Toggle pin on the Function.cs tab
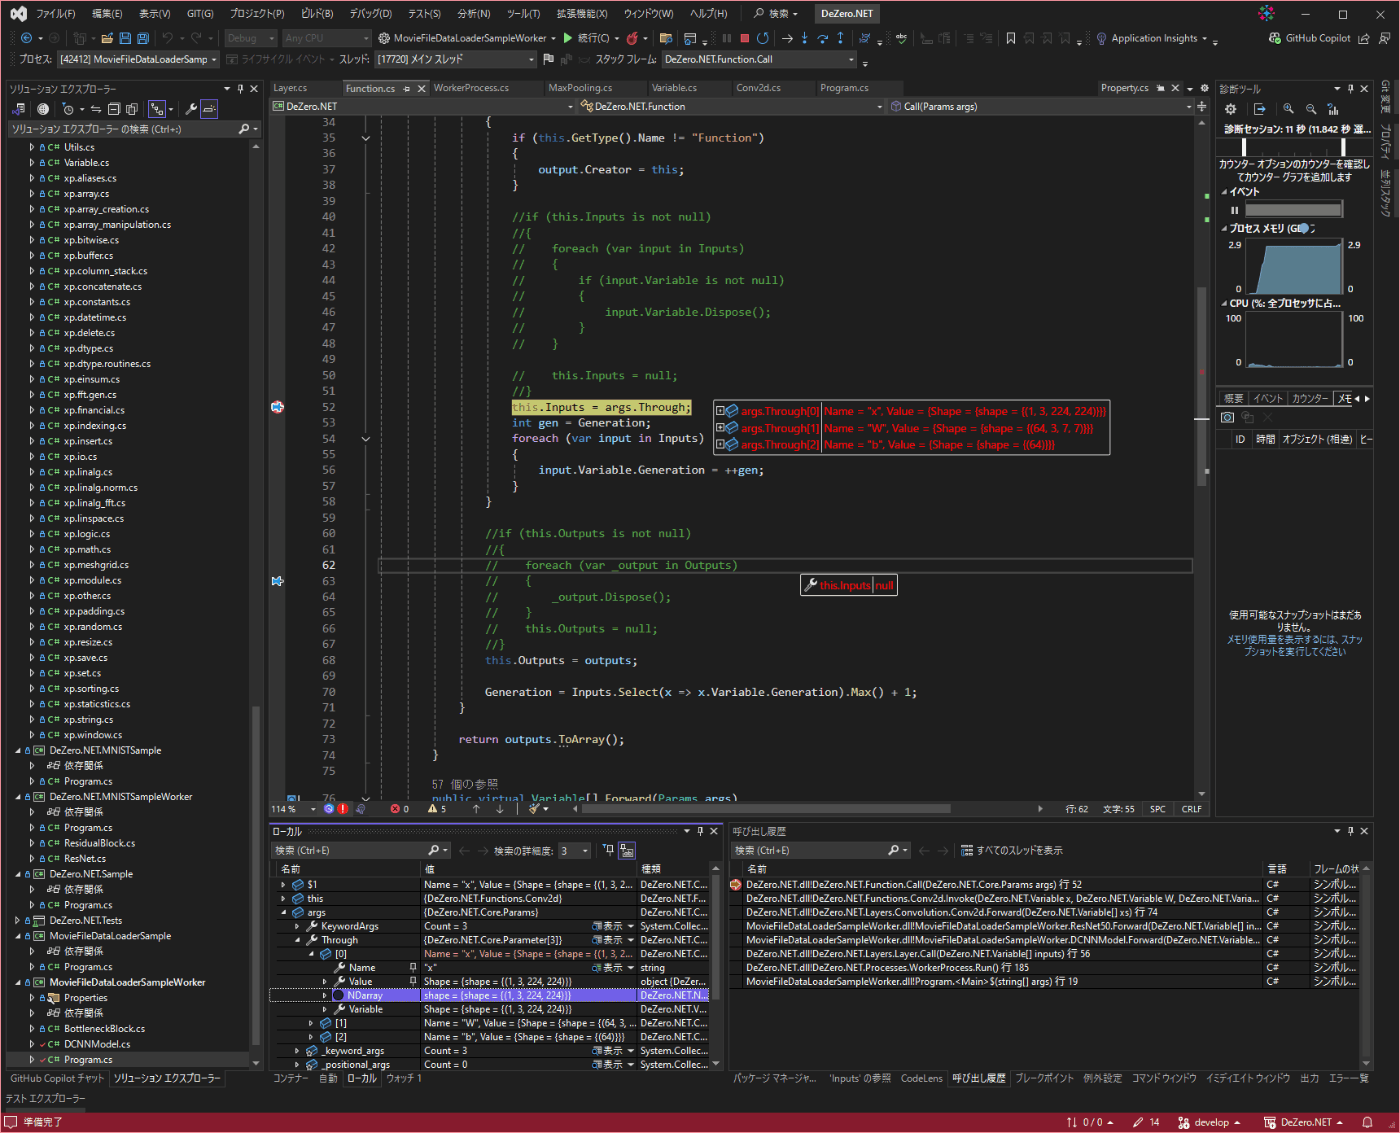 coord(407,89)
